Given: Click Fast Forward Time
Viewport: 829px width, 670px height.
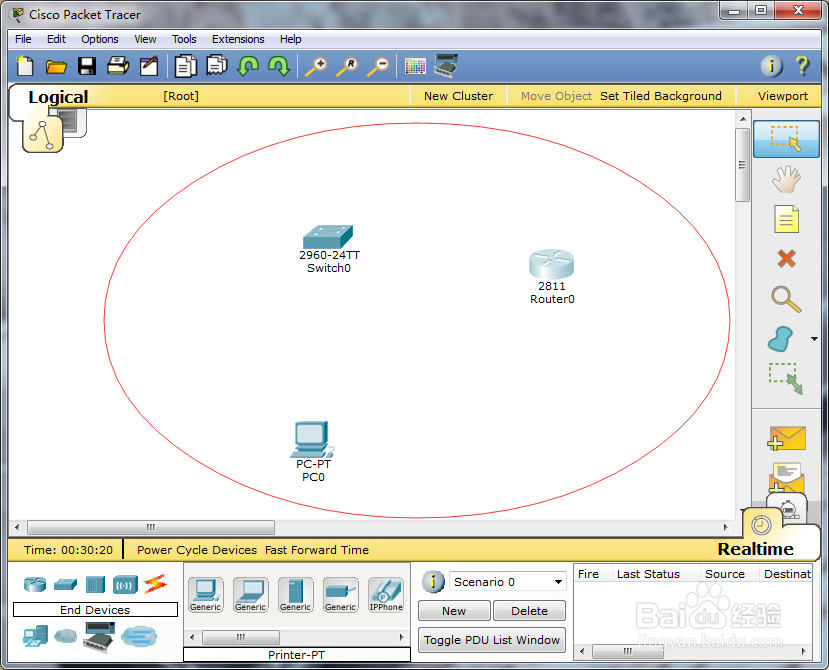Looking at the screenshot, I should [317, 550].
